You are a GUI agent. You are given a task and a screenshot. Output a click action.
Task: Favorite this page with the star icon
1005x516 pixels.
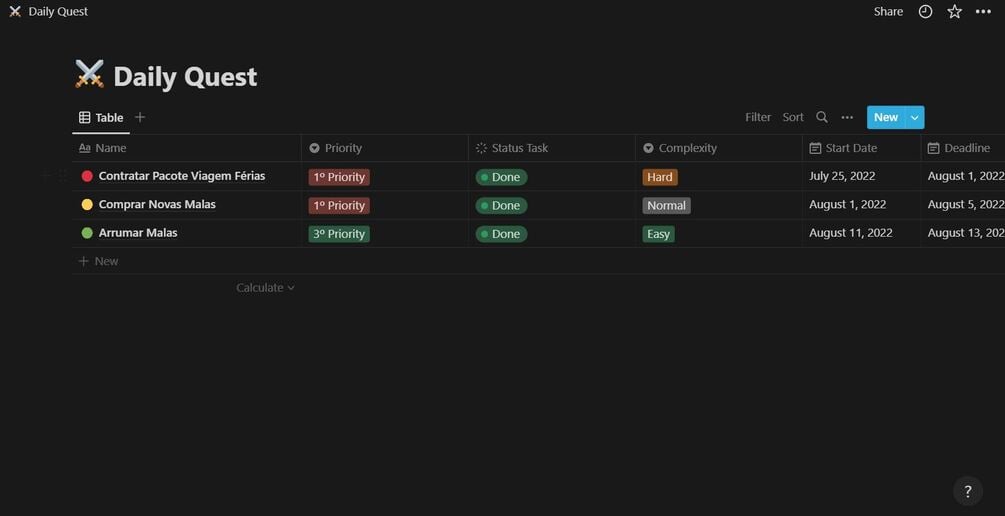tap(954, 12)
